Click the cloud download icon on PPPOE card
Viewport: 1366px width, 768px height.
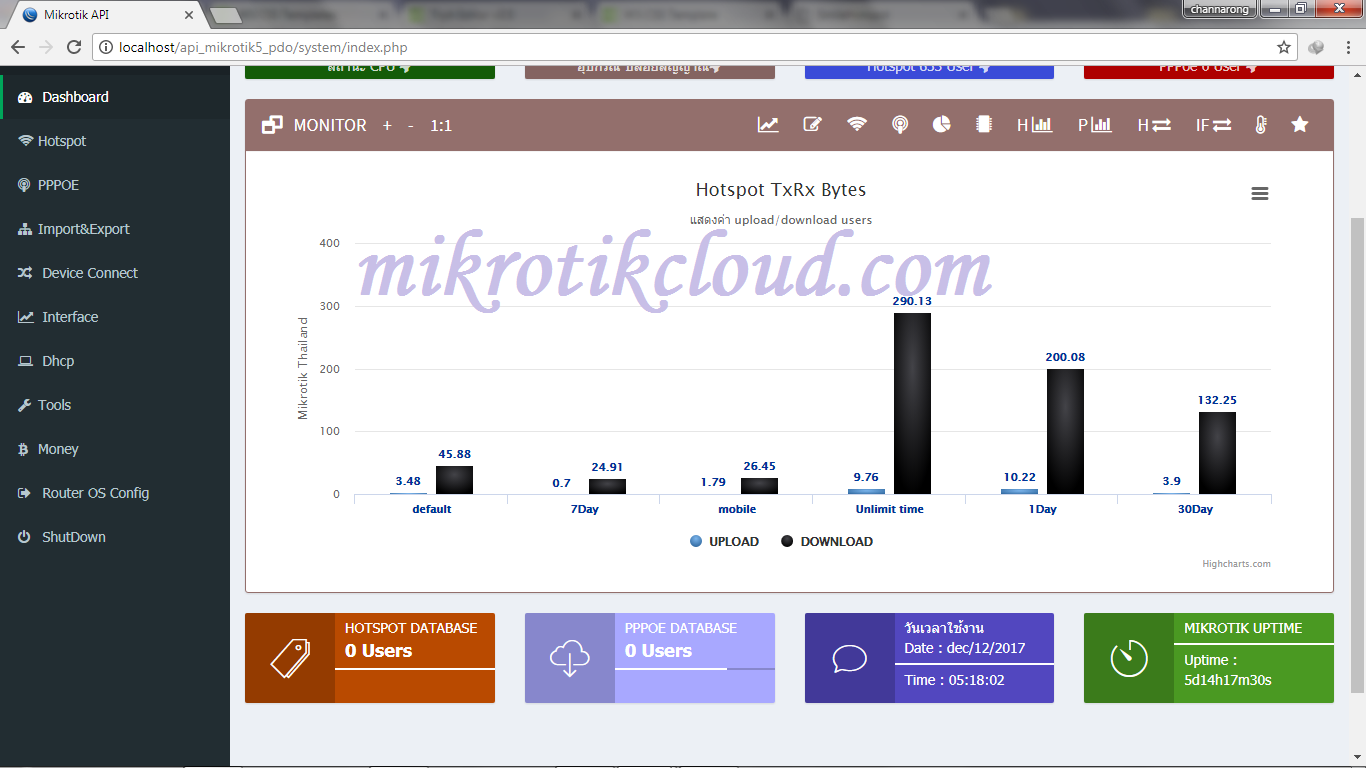570,658
